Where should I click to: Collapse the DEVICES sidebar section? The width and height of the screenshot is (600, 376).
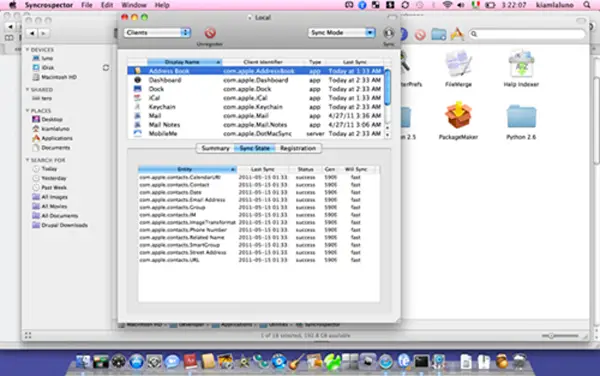point(28,50)
